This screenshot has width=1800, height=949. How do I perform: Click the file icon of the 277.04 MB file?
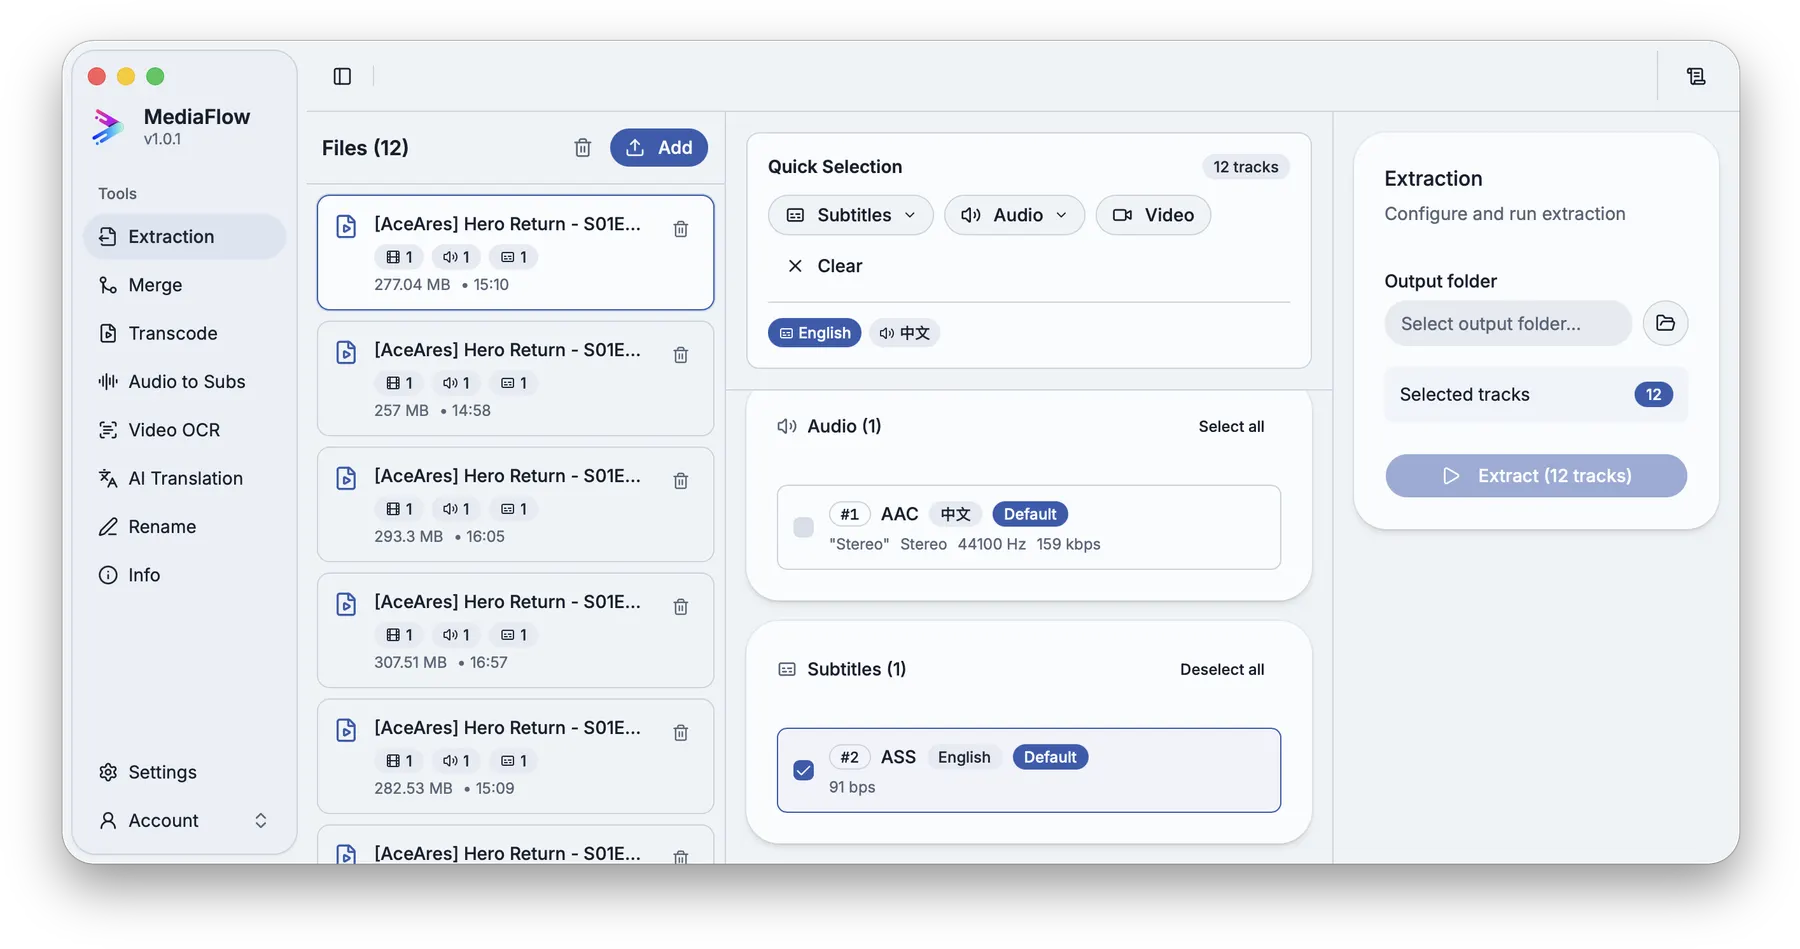tap(346, 226)
